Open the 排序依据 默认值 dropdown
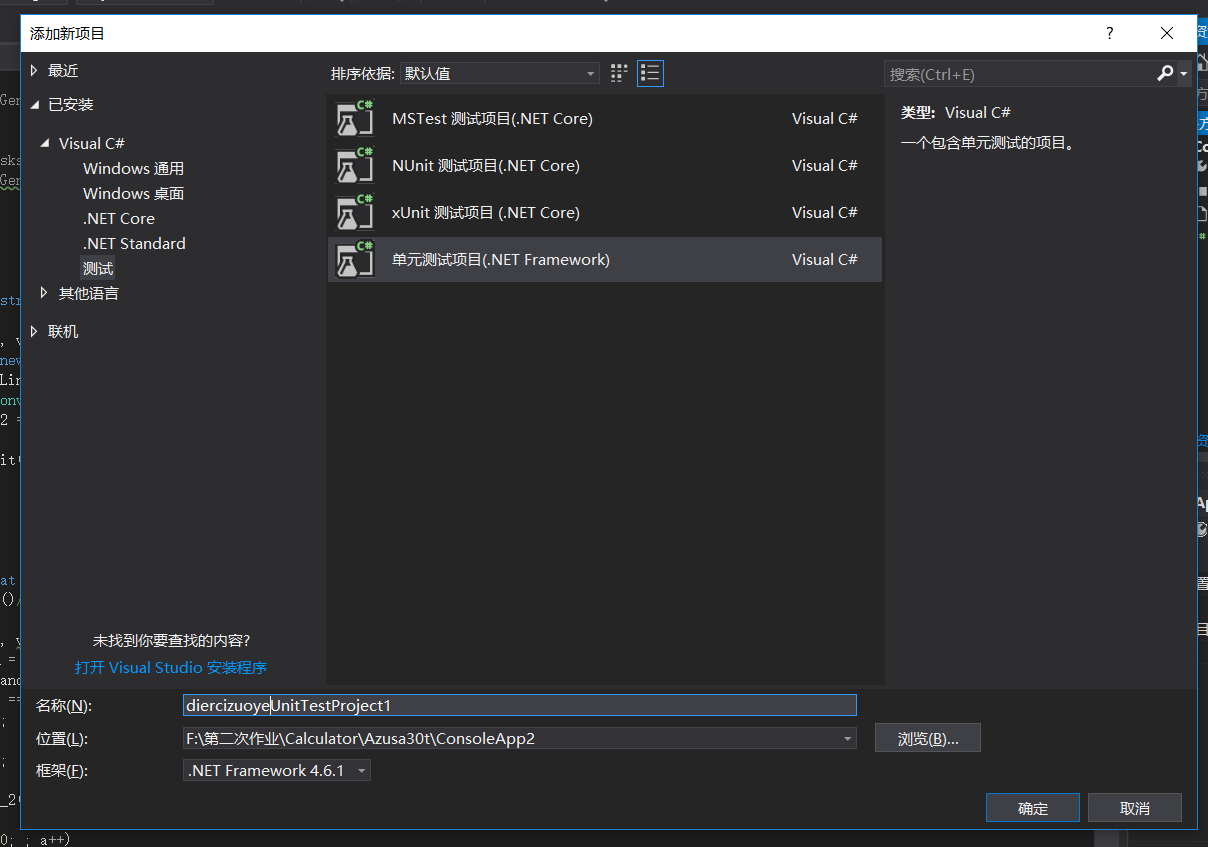This screenshot has width=1208, height=847. pyautogui.click(x=499, y=74)
